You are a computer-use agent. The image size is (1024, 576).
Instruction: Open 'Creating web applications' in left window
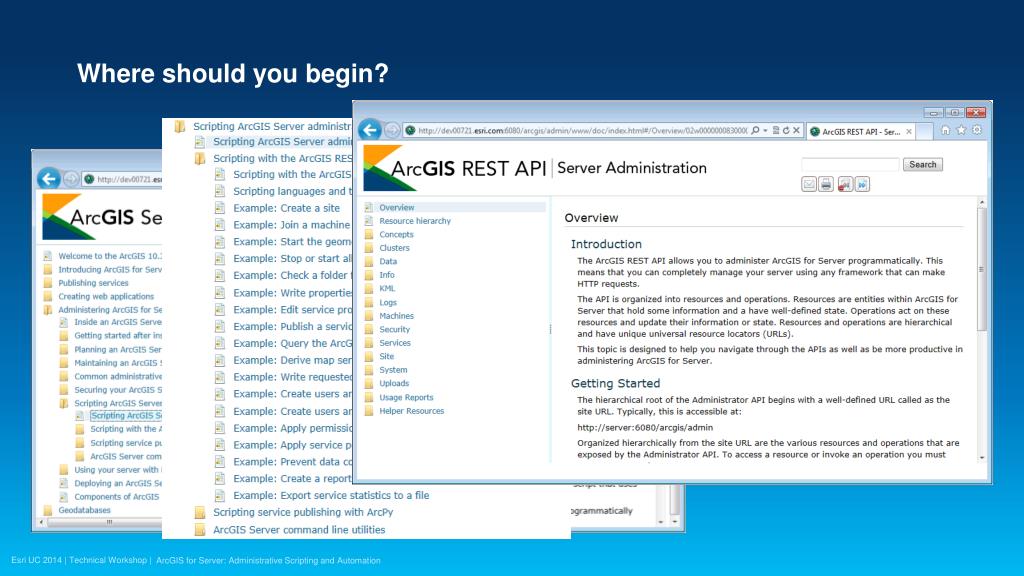[x=106, y=296]
